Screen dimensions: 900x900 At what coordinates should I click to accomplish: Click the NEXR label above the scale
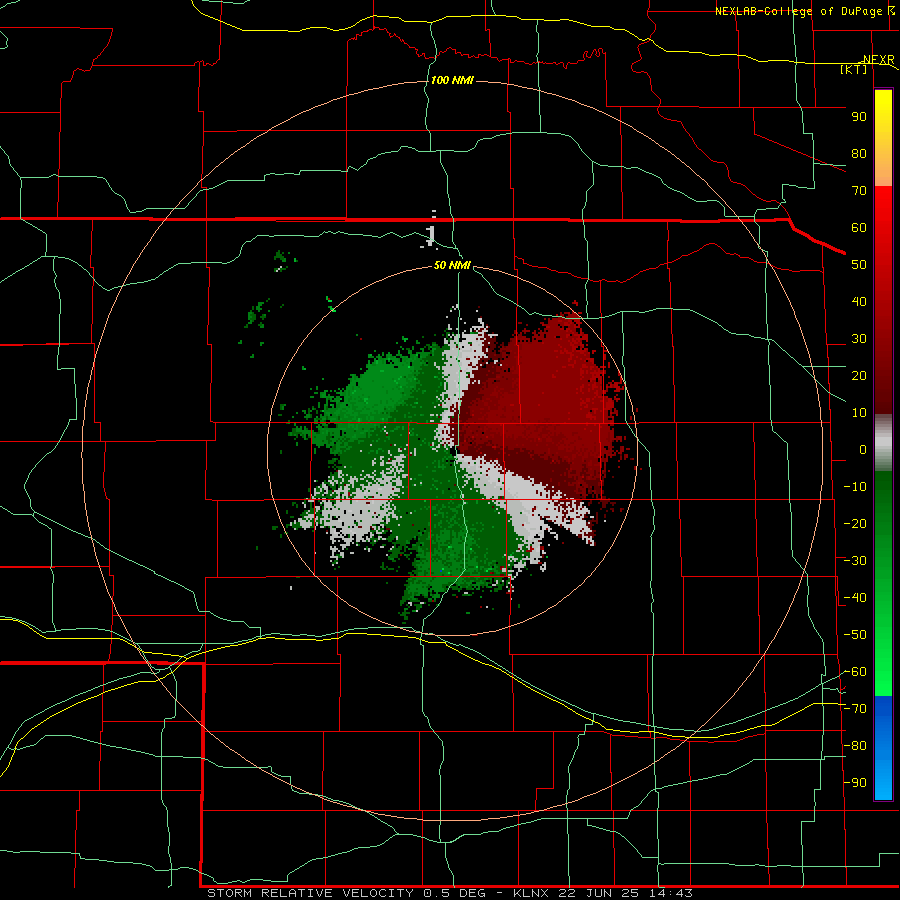click(x=878, y=60)
